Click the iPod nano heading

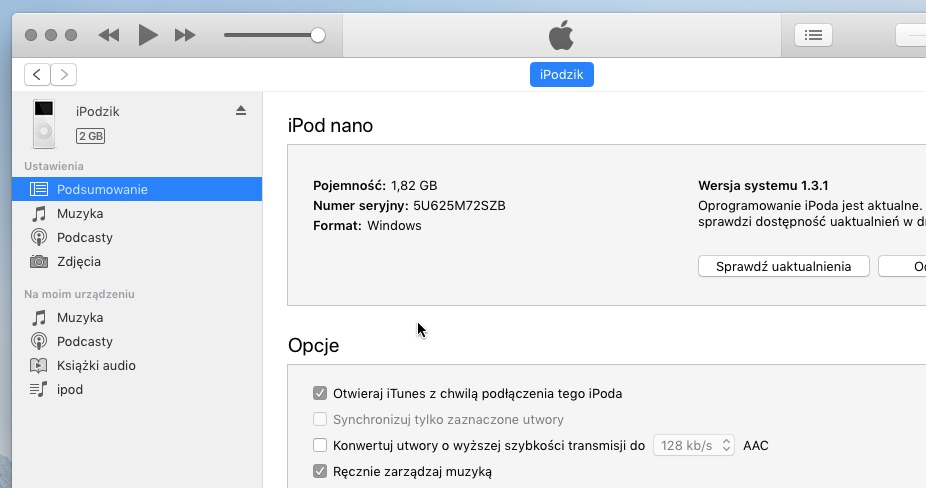(x=330, y=125)
